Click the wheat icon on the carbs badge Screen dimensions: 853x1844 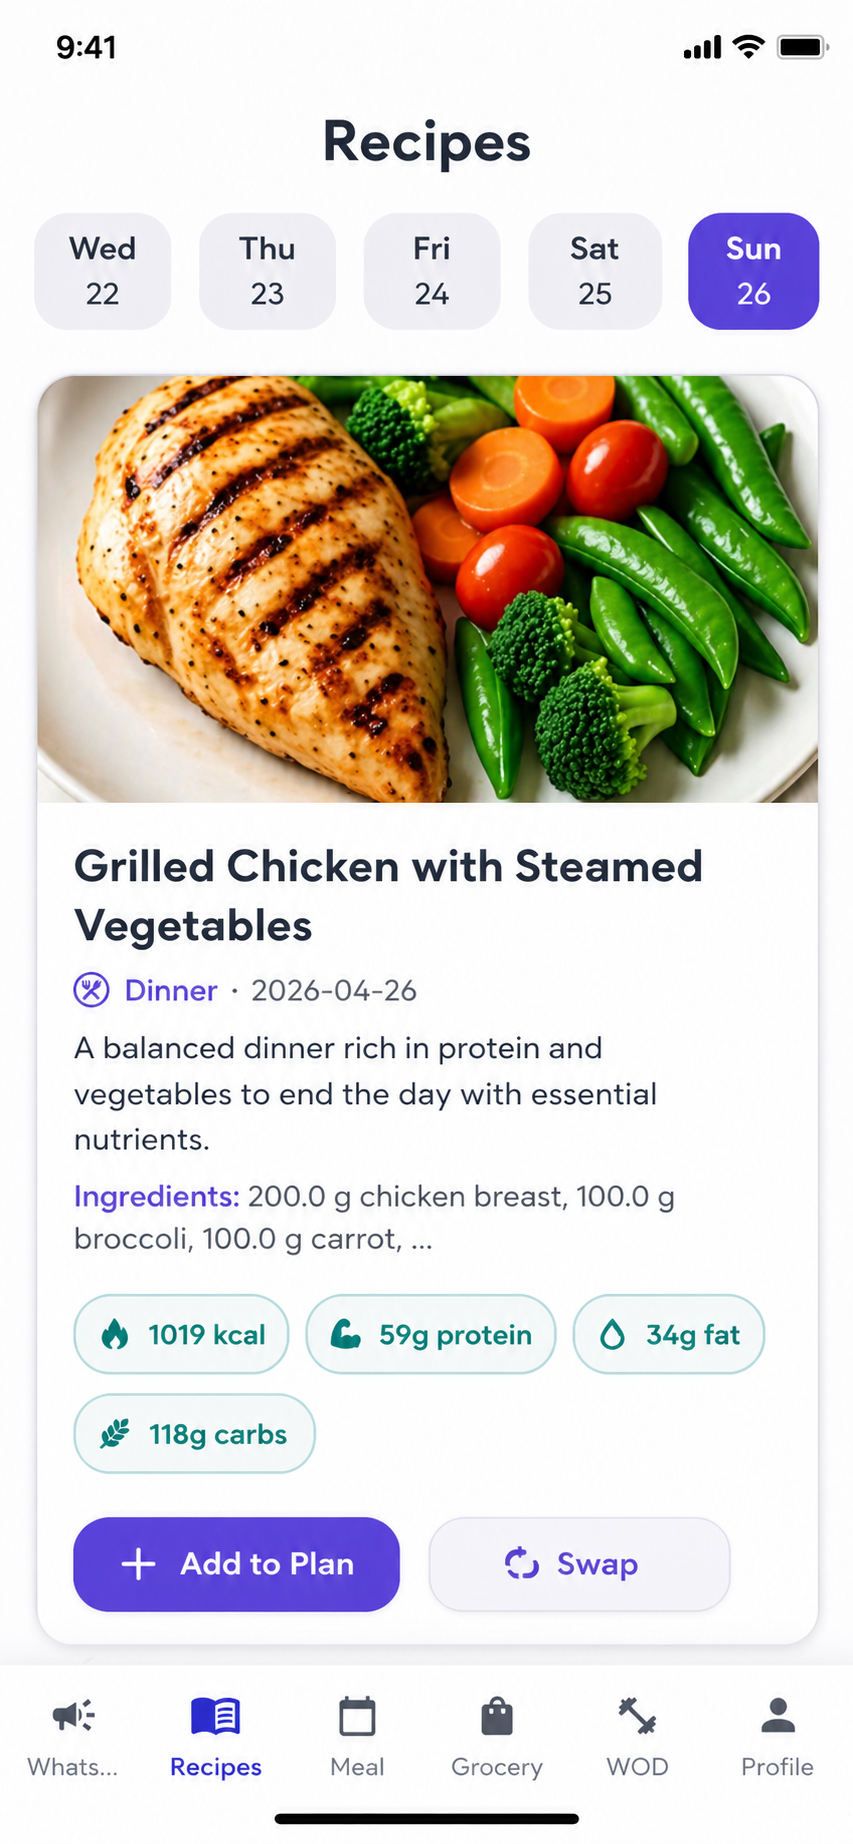click(x=113, y=1433)
